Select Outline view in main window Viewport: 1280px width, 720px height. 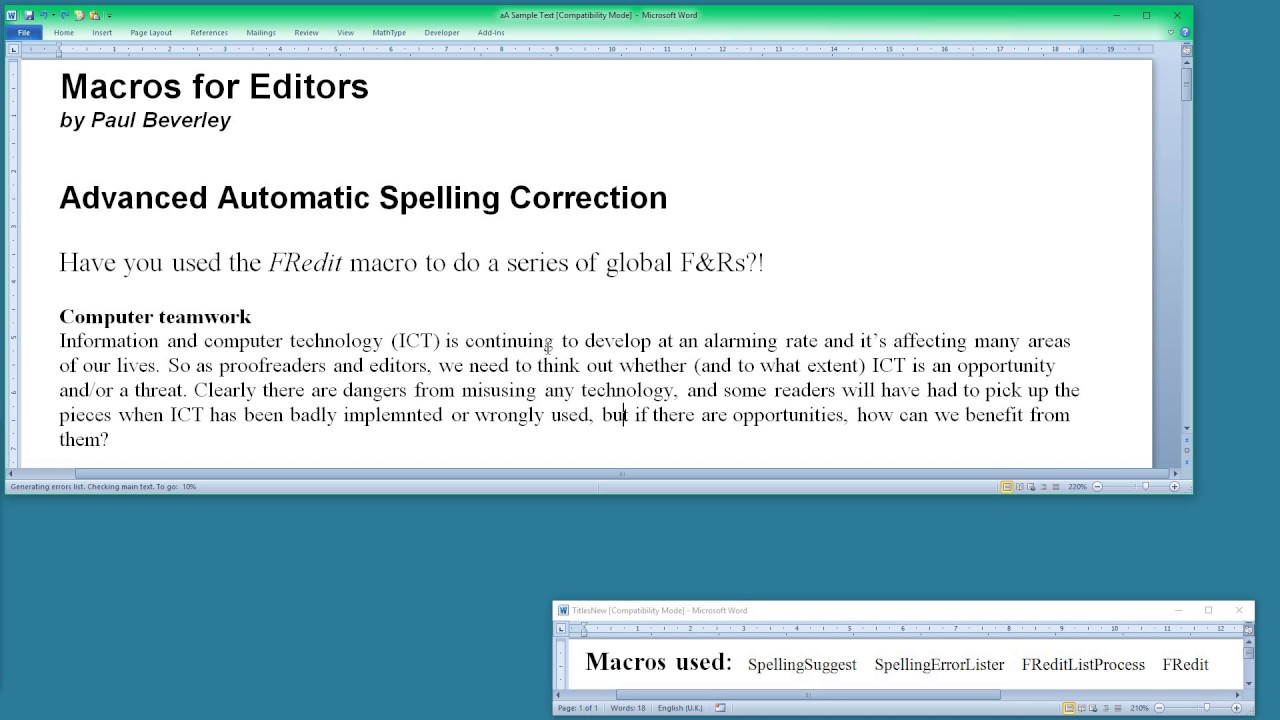point(1044,487)
